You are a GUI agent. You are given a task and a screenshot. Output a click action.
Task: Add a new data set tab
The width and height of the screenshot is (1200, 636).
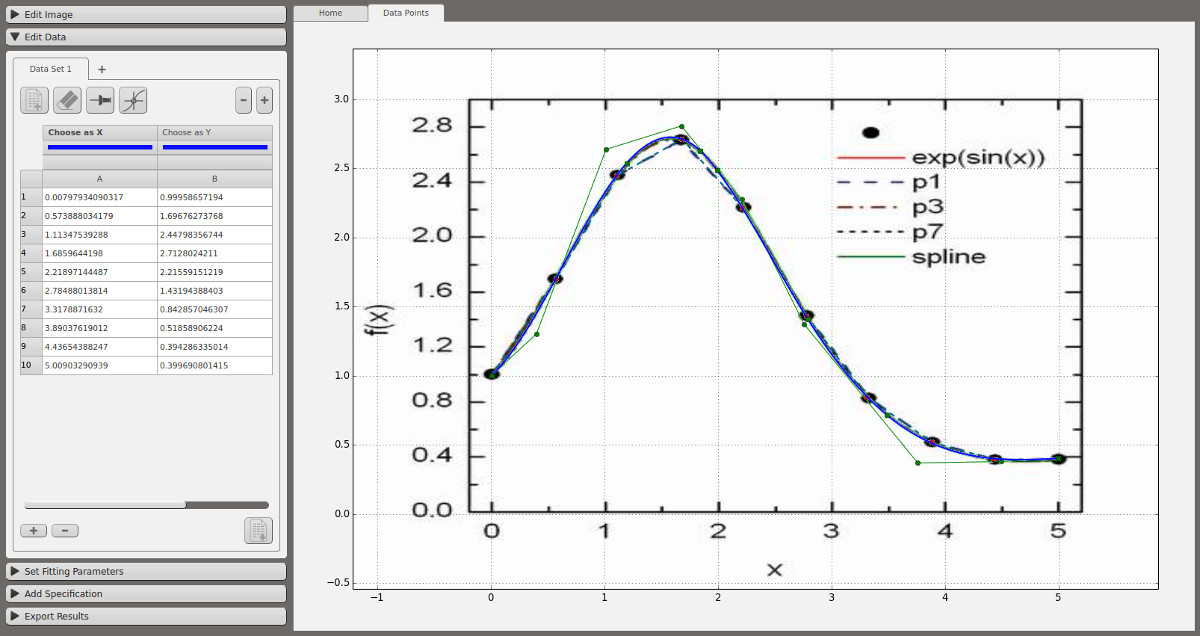click(x=102, y=69)
